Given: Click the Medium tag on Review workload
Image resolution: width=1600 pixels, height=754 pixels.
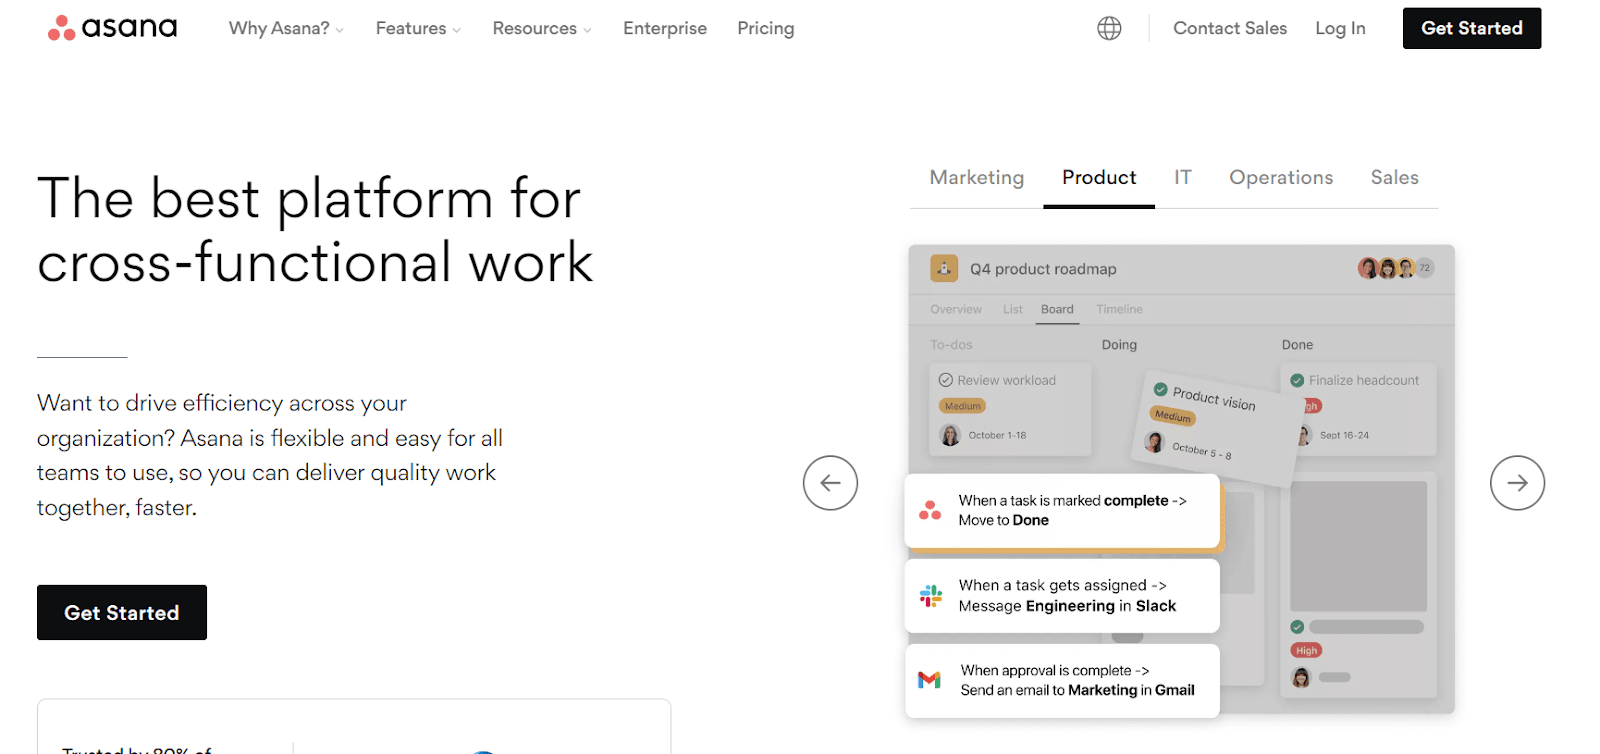Looking at the screenshot, I should [962, 406].
